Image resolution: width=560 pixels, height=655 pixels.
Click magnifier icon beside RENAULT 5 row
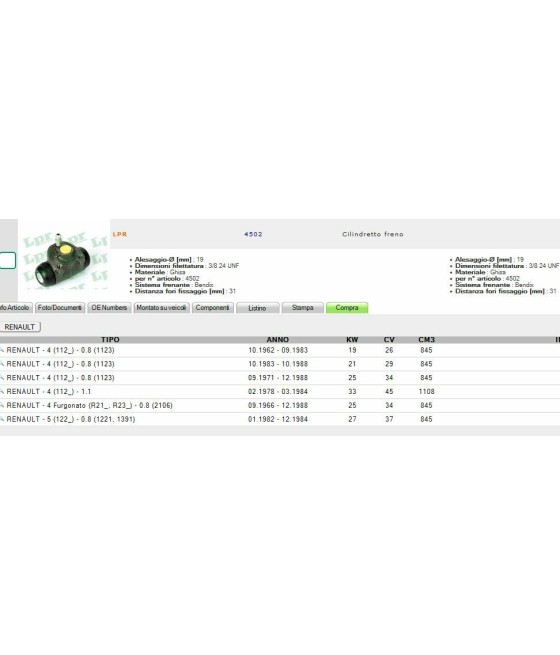coord(2,419)
